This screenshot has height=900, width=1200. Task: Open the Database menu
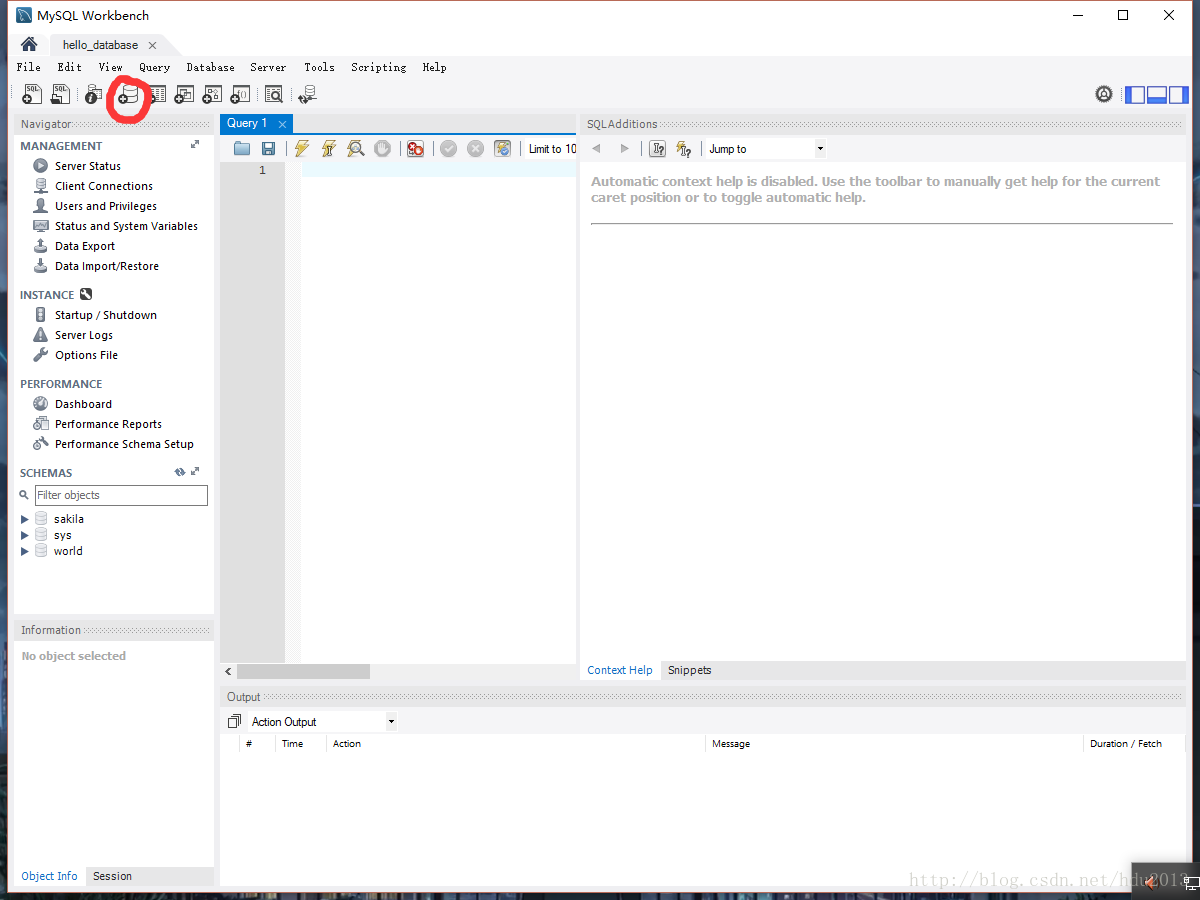pyautogui.click(x=210, y=67)
